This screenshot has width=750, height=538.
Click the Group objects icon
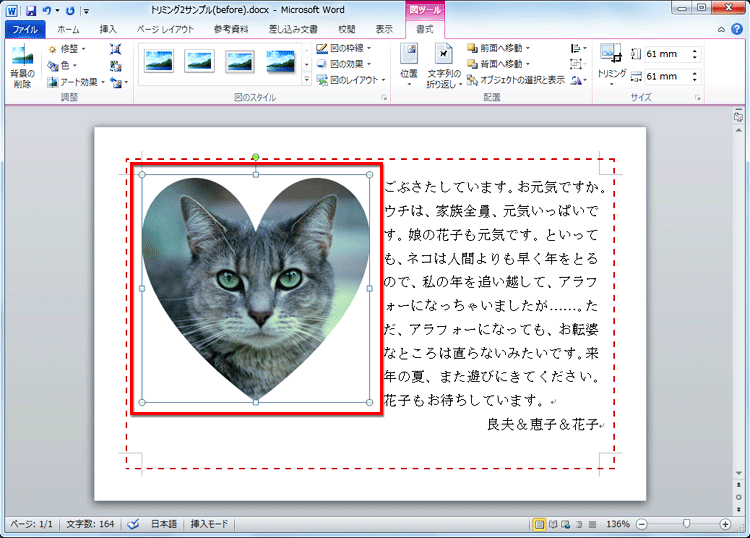click(x=577, y=64)
